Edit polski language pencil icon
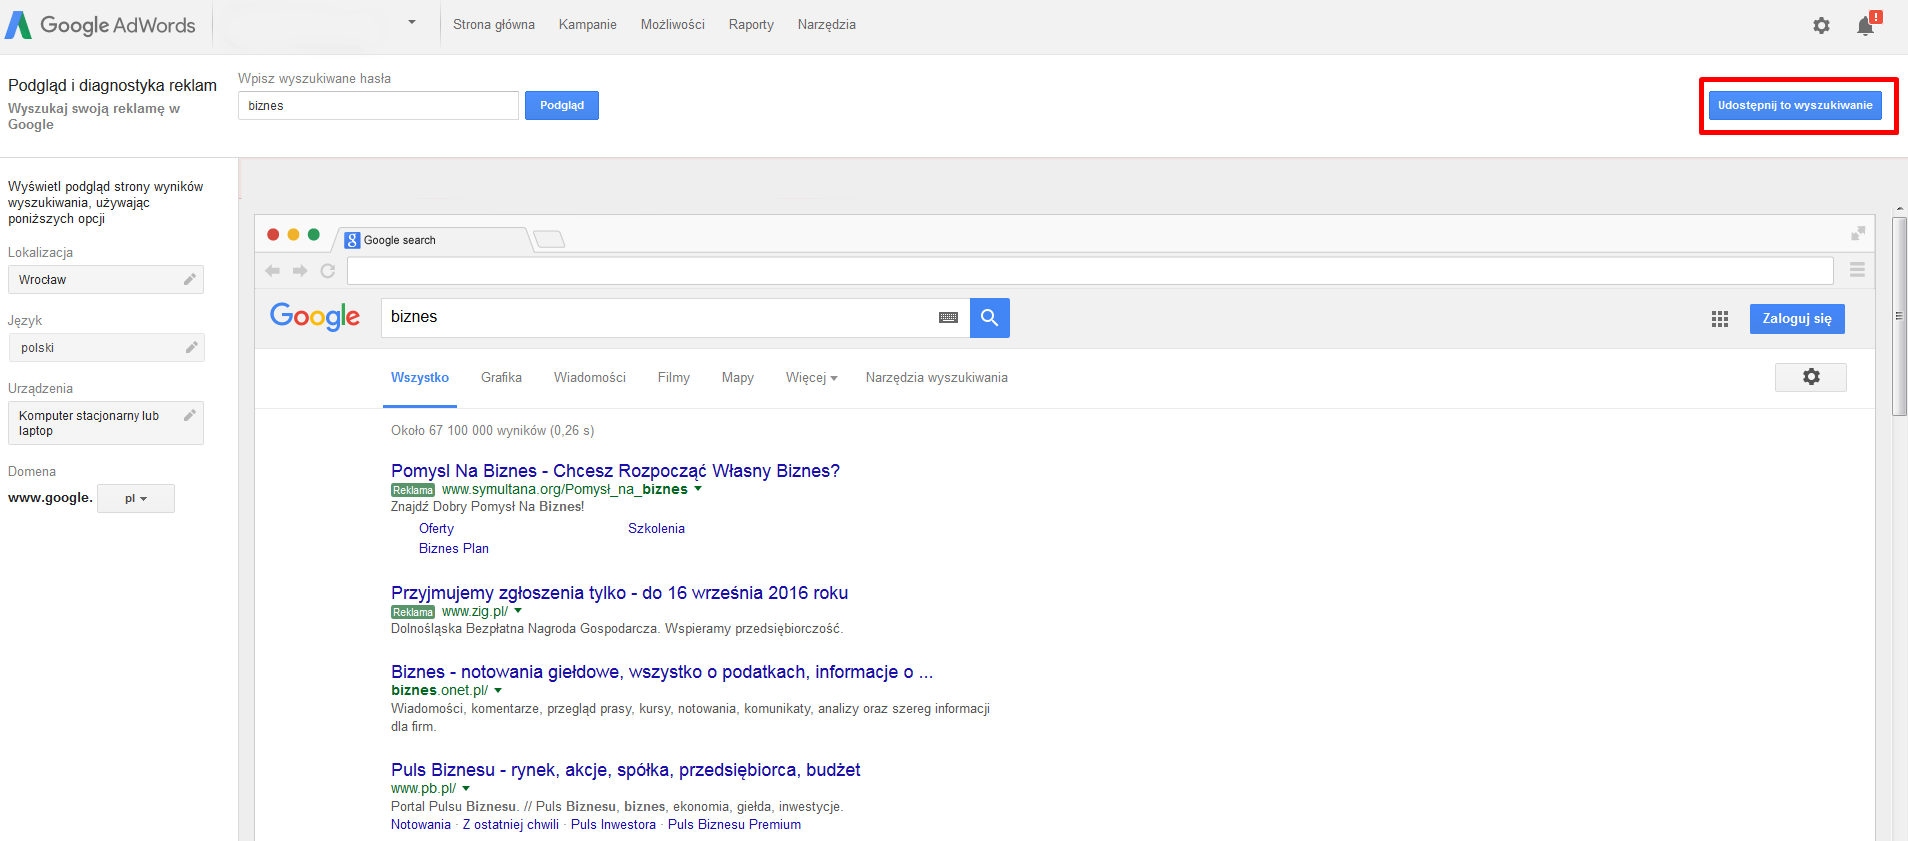1908x841 pixels. tap(191, 347)
